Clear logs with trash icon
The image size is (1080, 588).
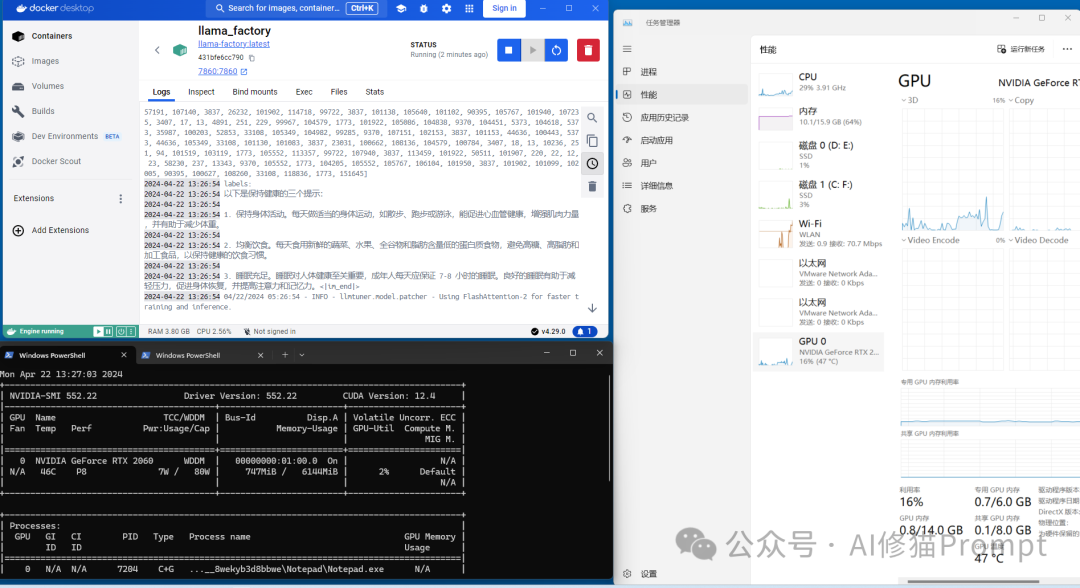592,187
